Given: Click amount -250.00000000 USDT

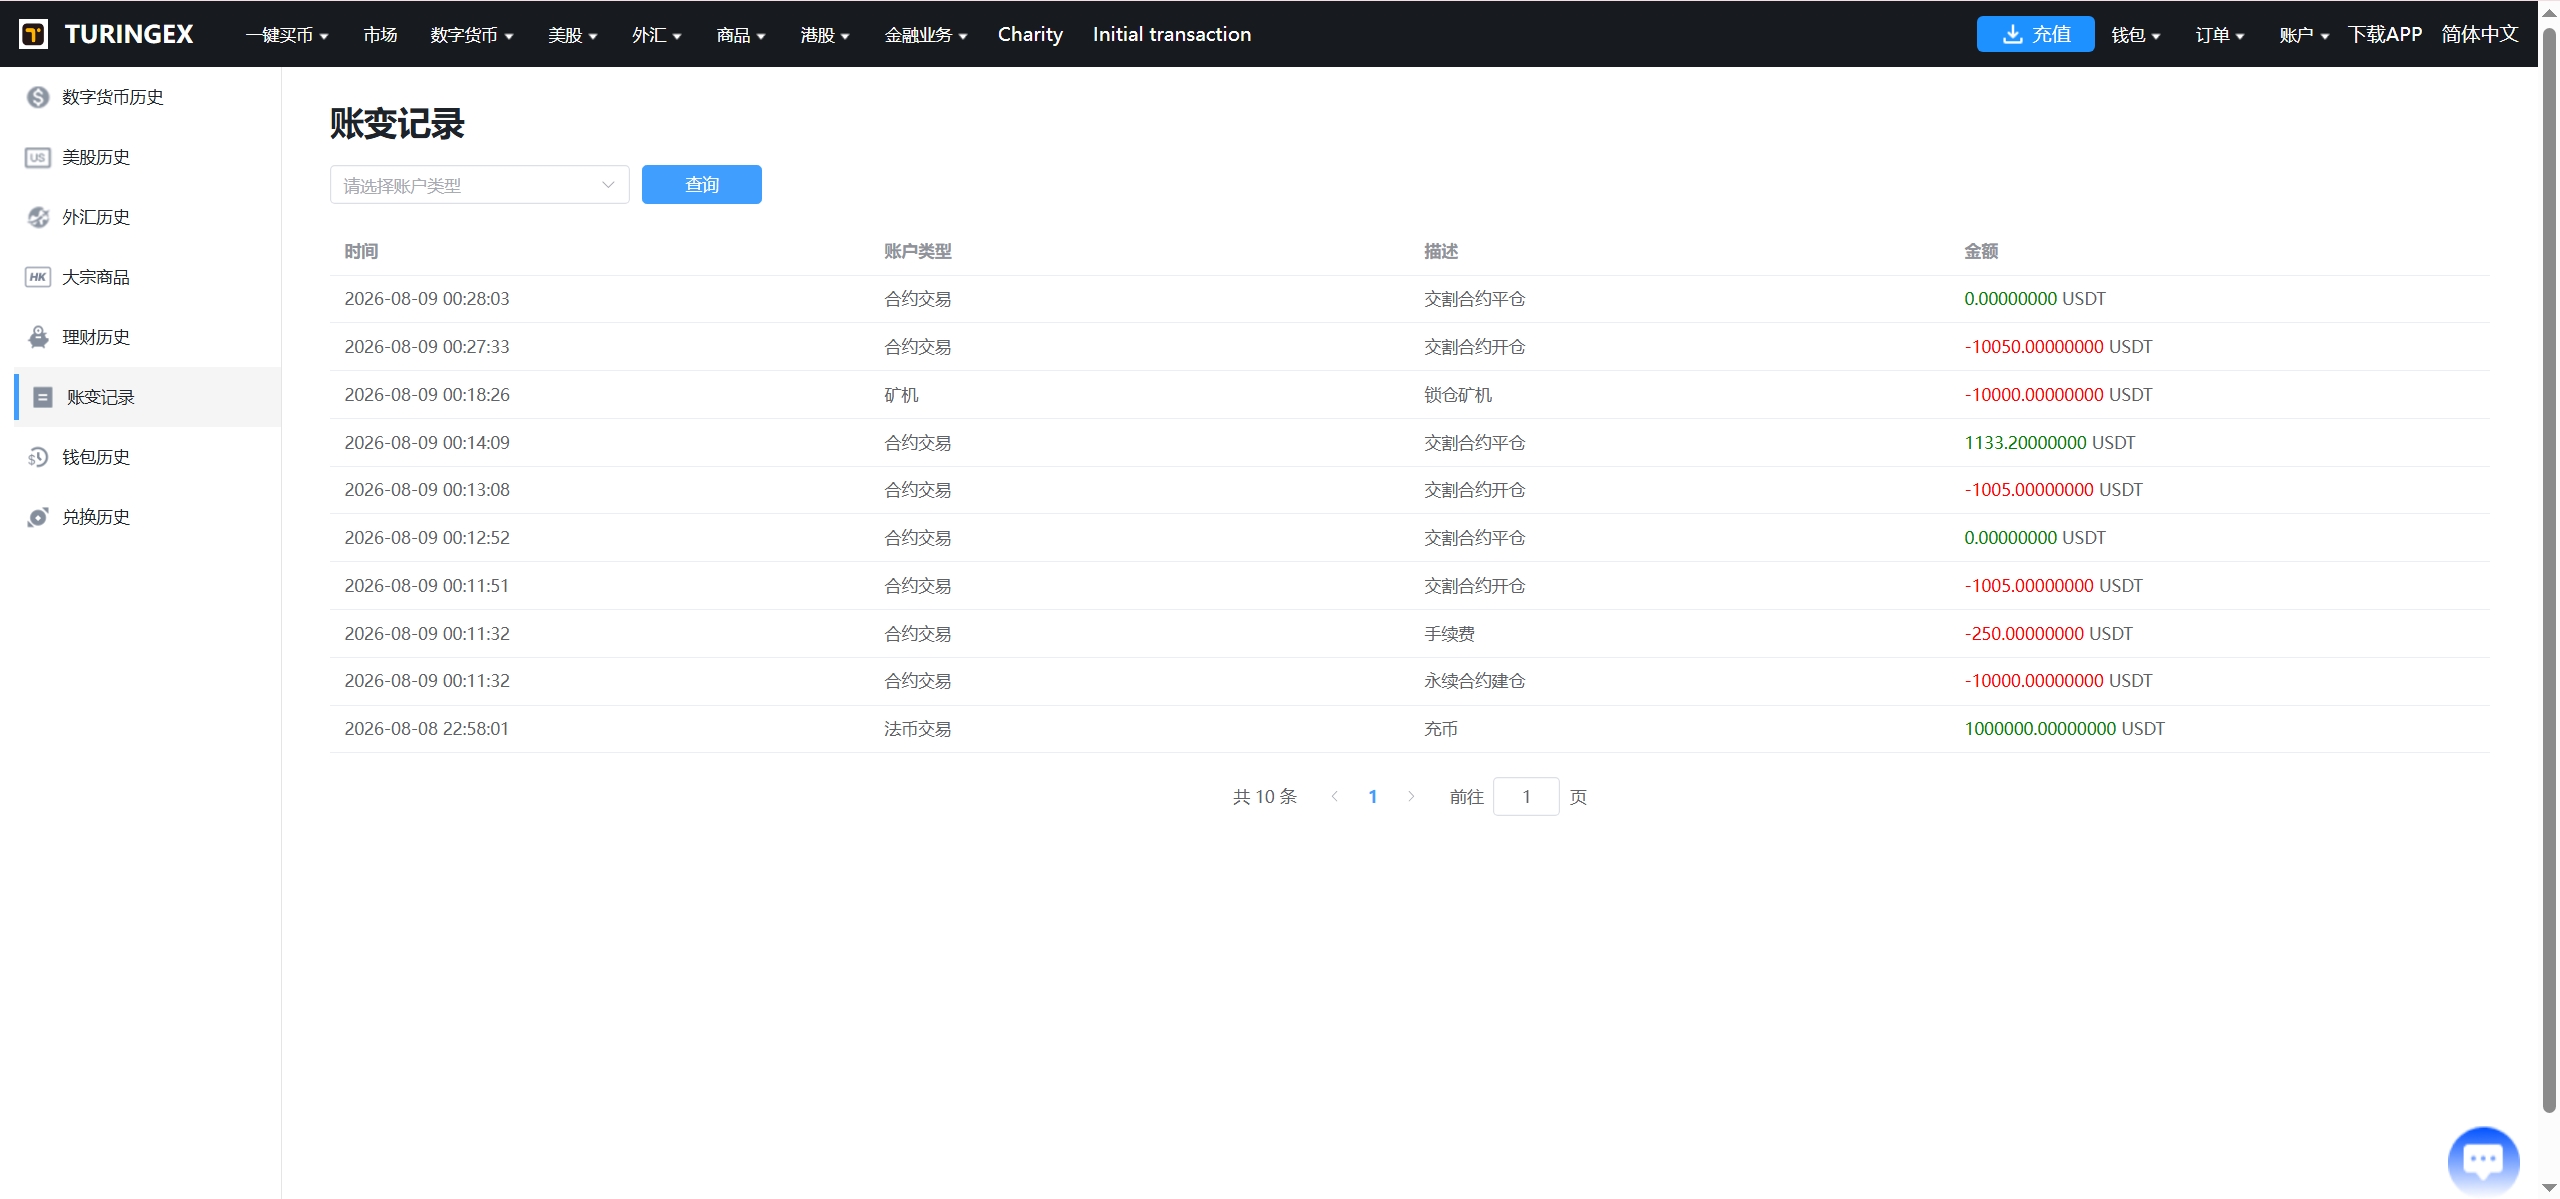Looking at the screenshot, I should tap(2048, 633).
